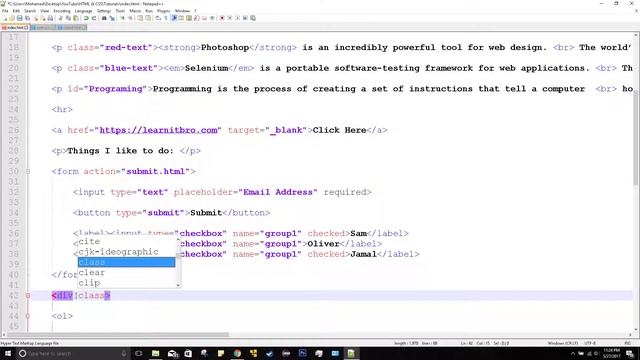
Task: Toggle the highlighted Indent Guide button
Action: [x=173, y=18]
